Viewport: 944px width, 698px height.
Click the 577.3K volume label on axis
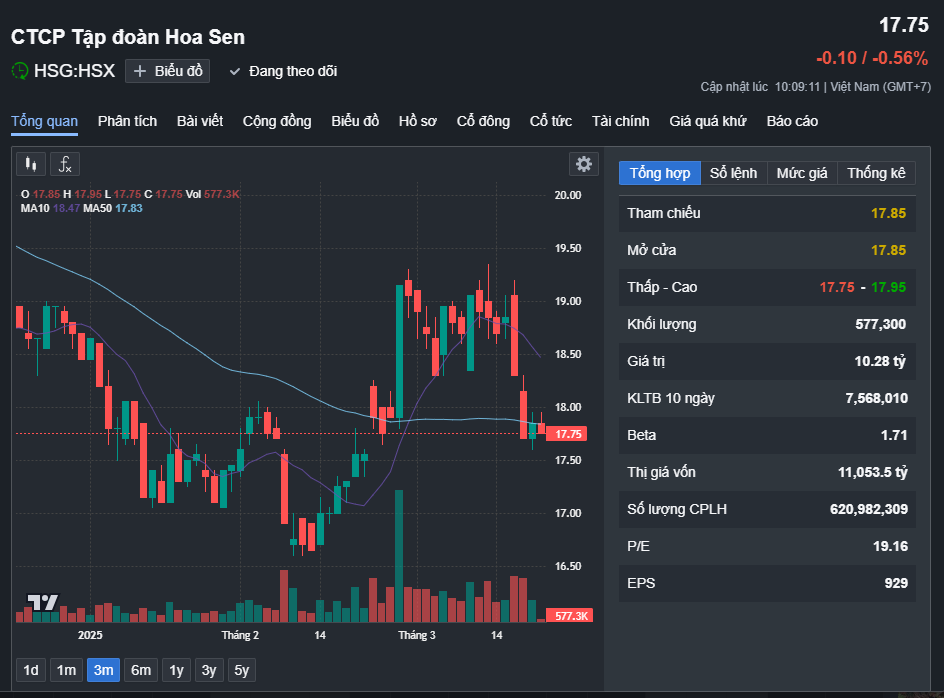[570, 615]
